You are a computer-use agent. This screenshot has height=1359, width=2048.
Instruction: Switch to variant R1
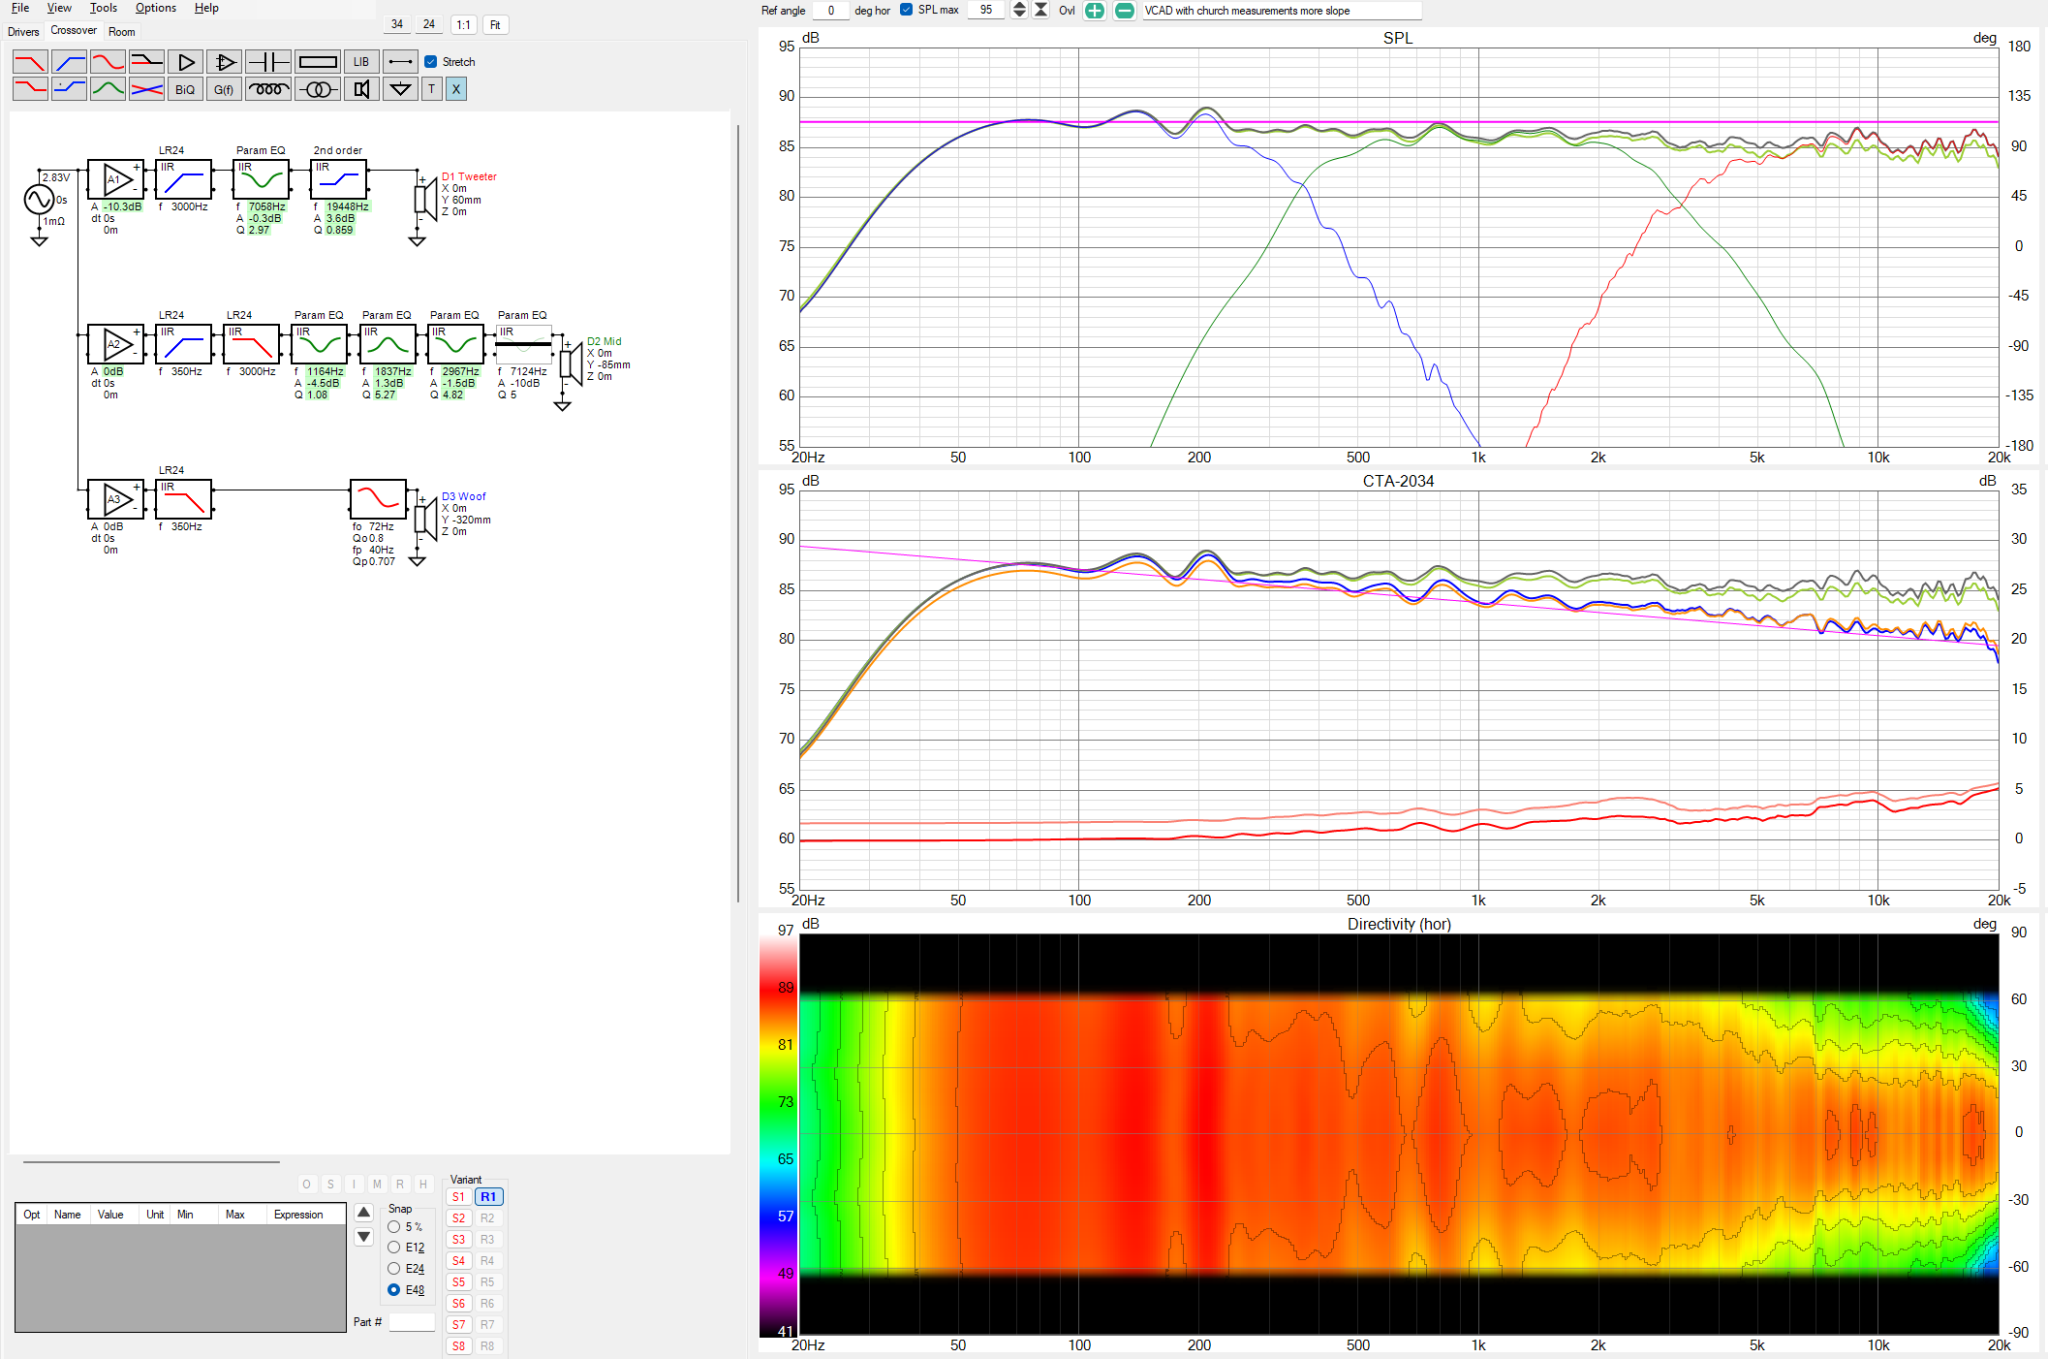tap(488, 1197)
